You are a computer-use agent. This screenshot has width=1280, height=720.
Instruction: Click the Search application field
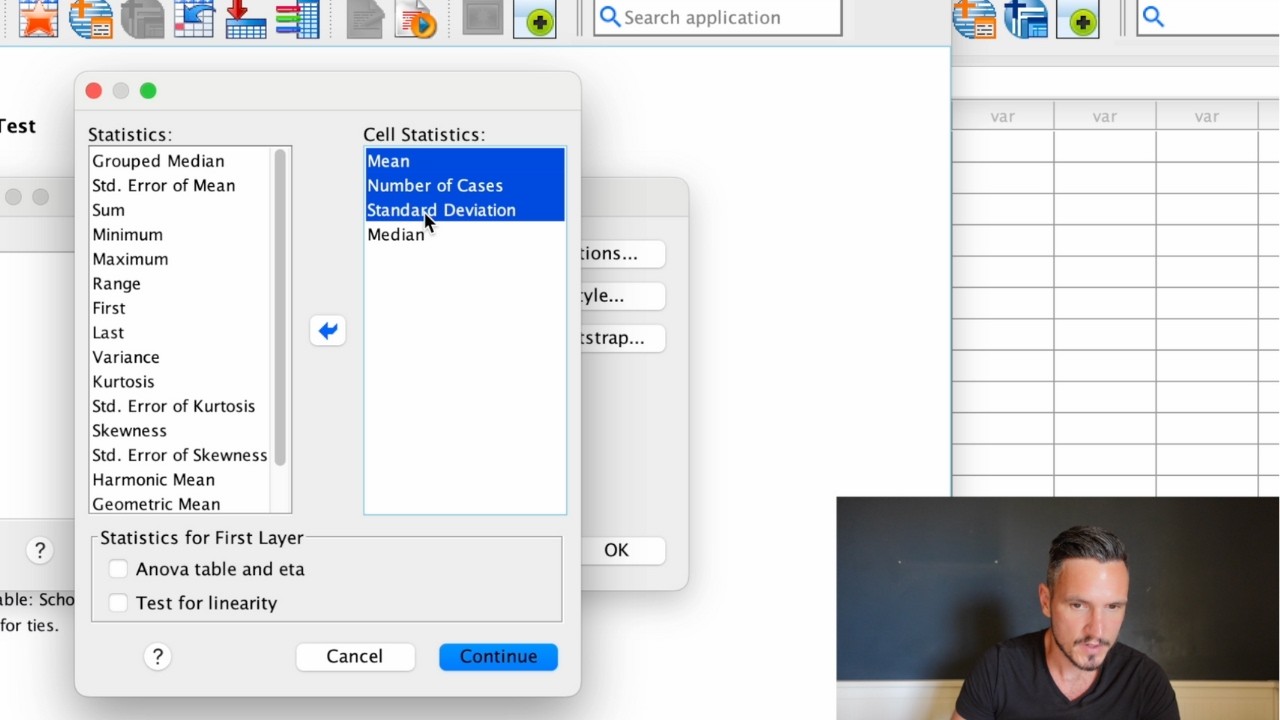[717, 17]
